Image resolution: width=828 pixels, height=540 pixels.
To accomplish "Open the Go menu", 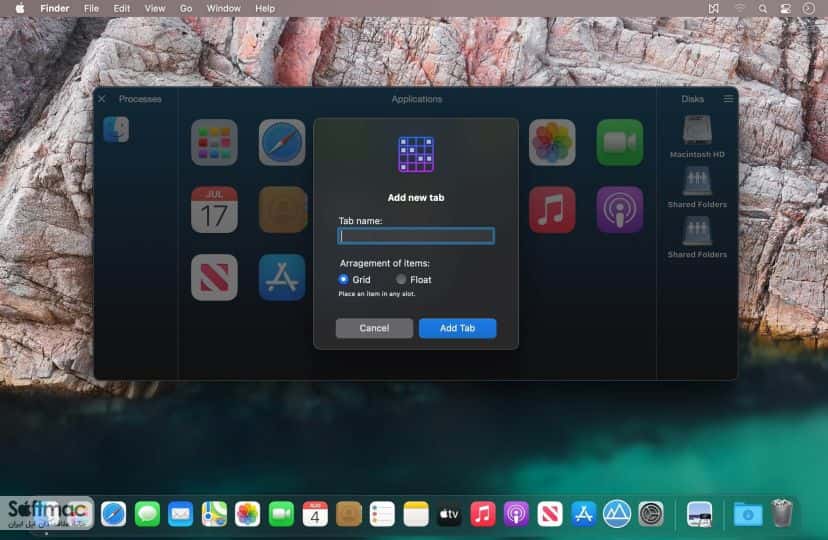I will coord(186,8).
